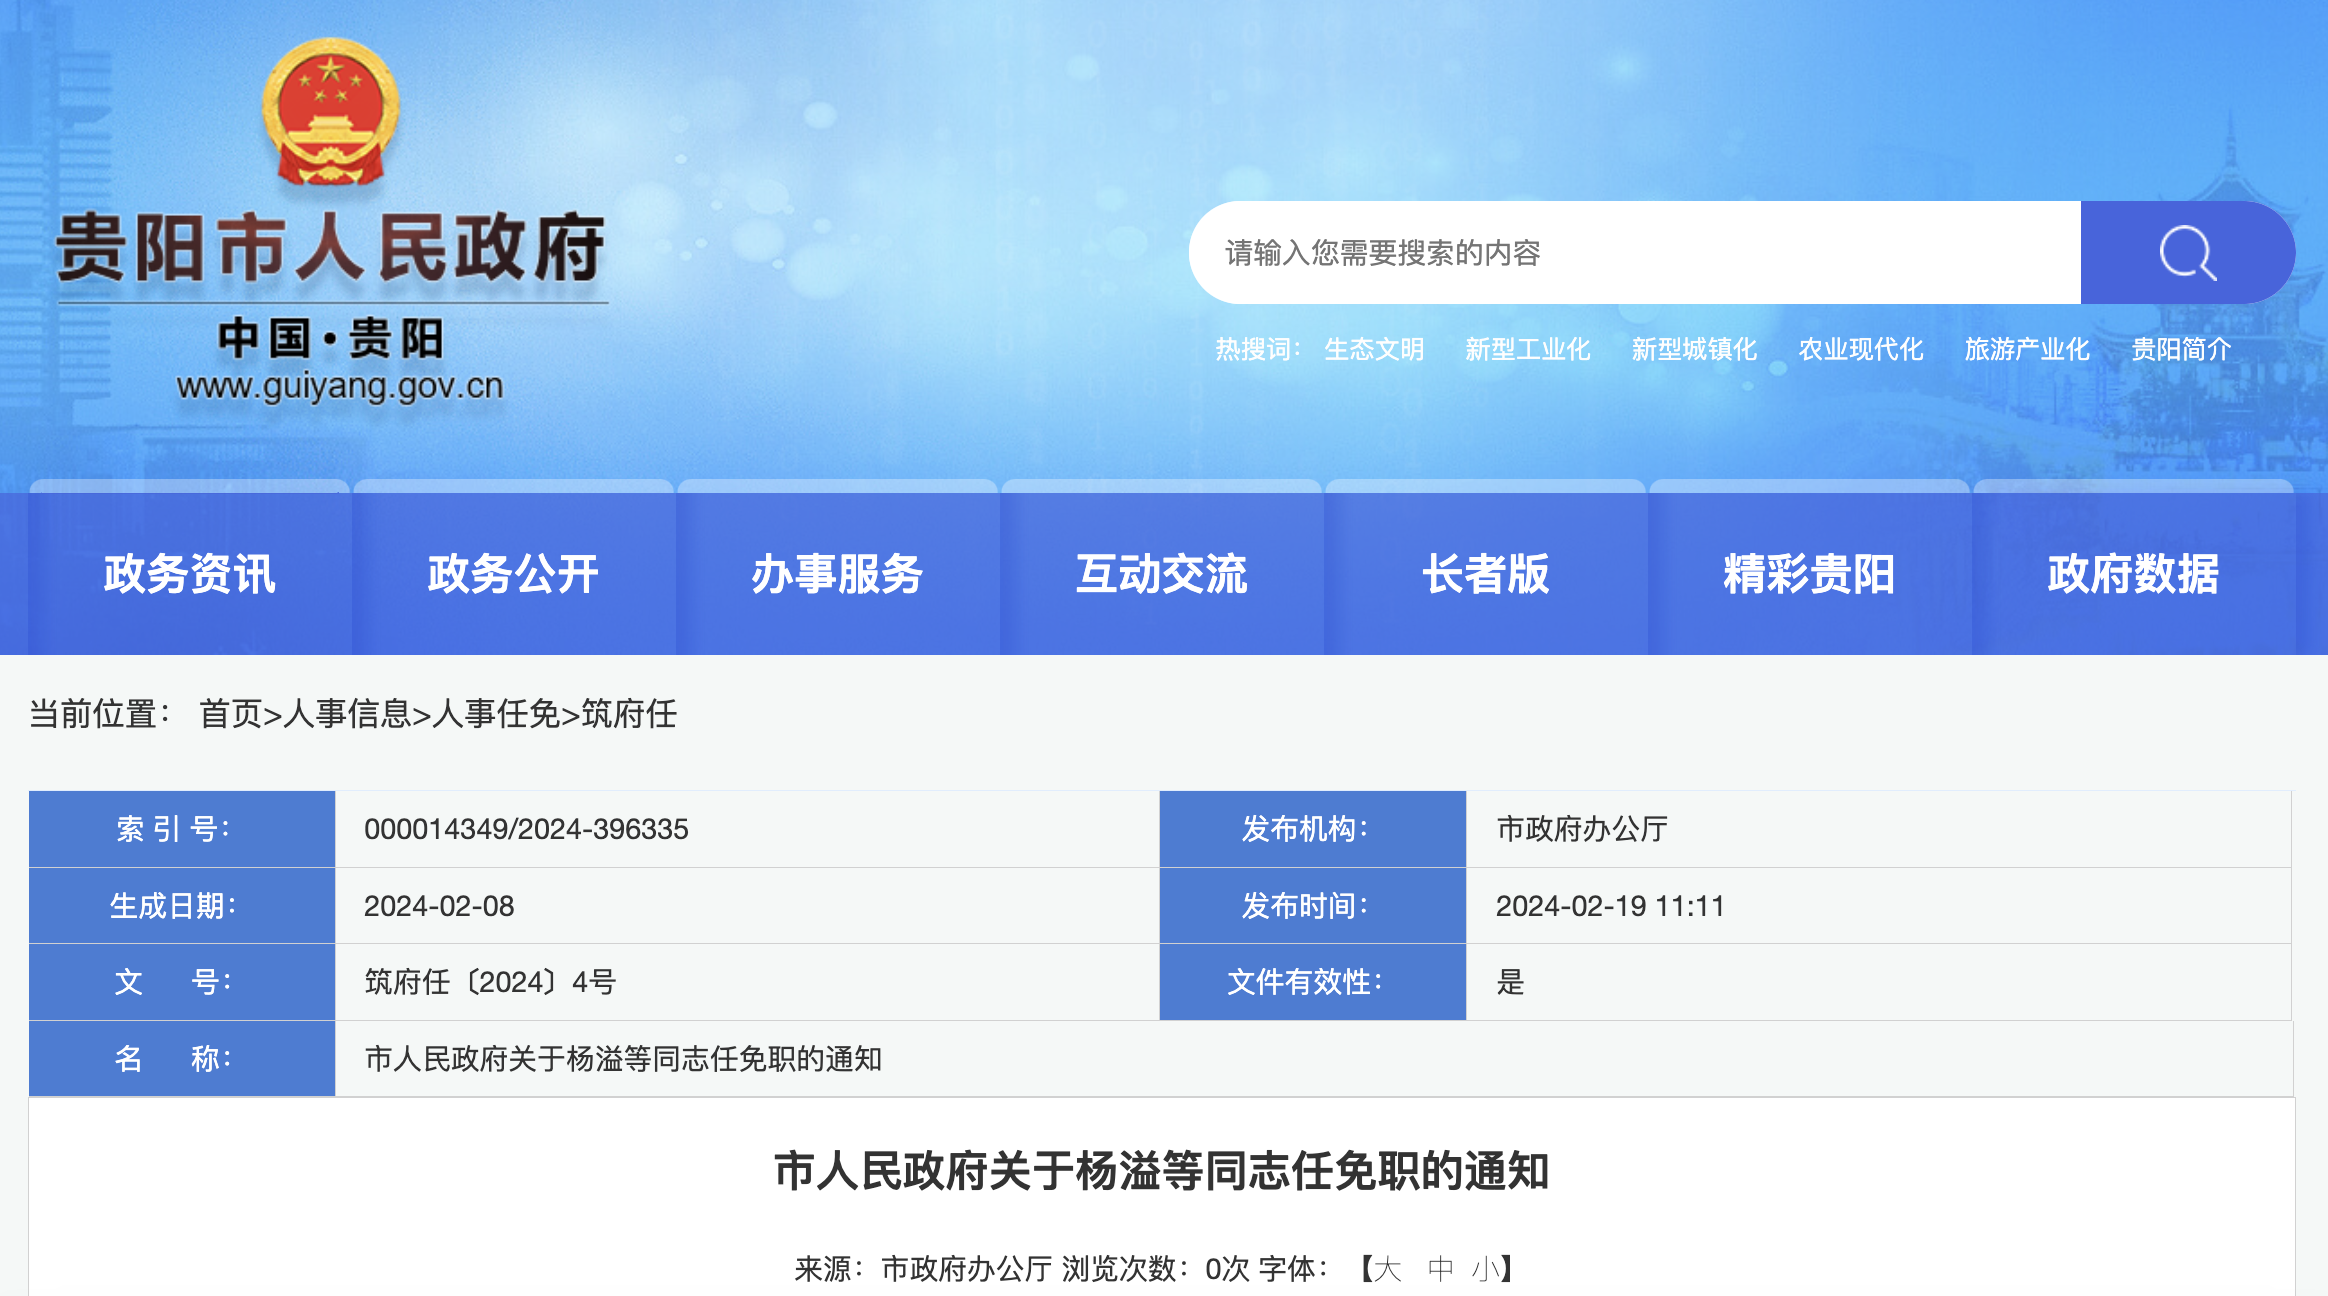Open the 精彩贵阳 section
The width and height of the screenshot is (2328, 1296).
(x=1809, y=574)
